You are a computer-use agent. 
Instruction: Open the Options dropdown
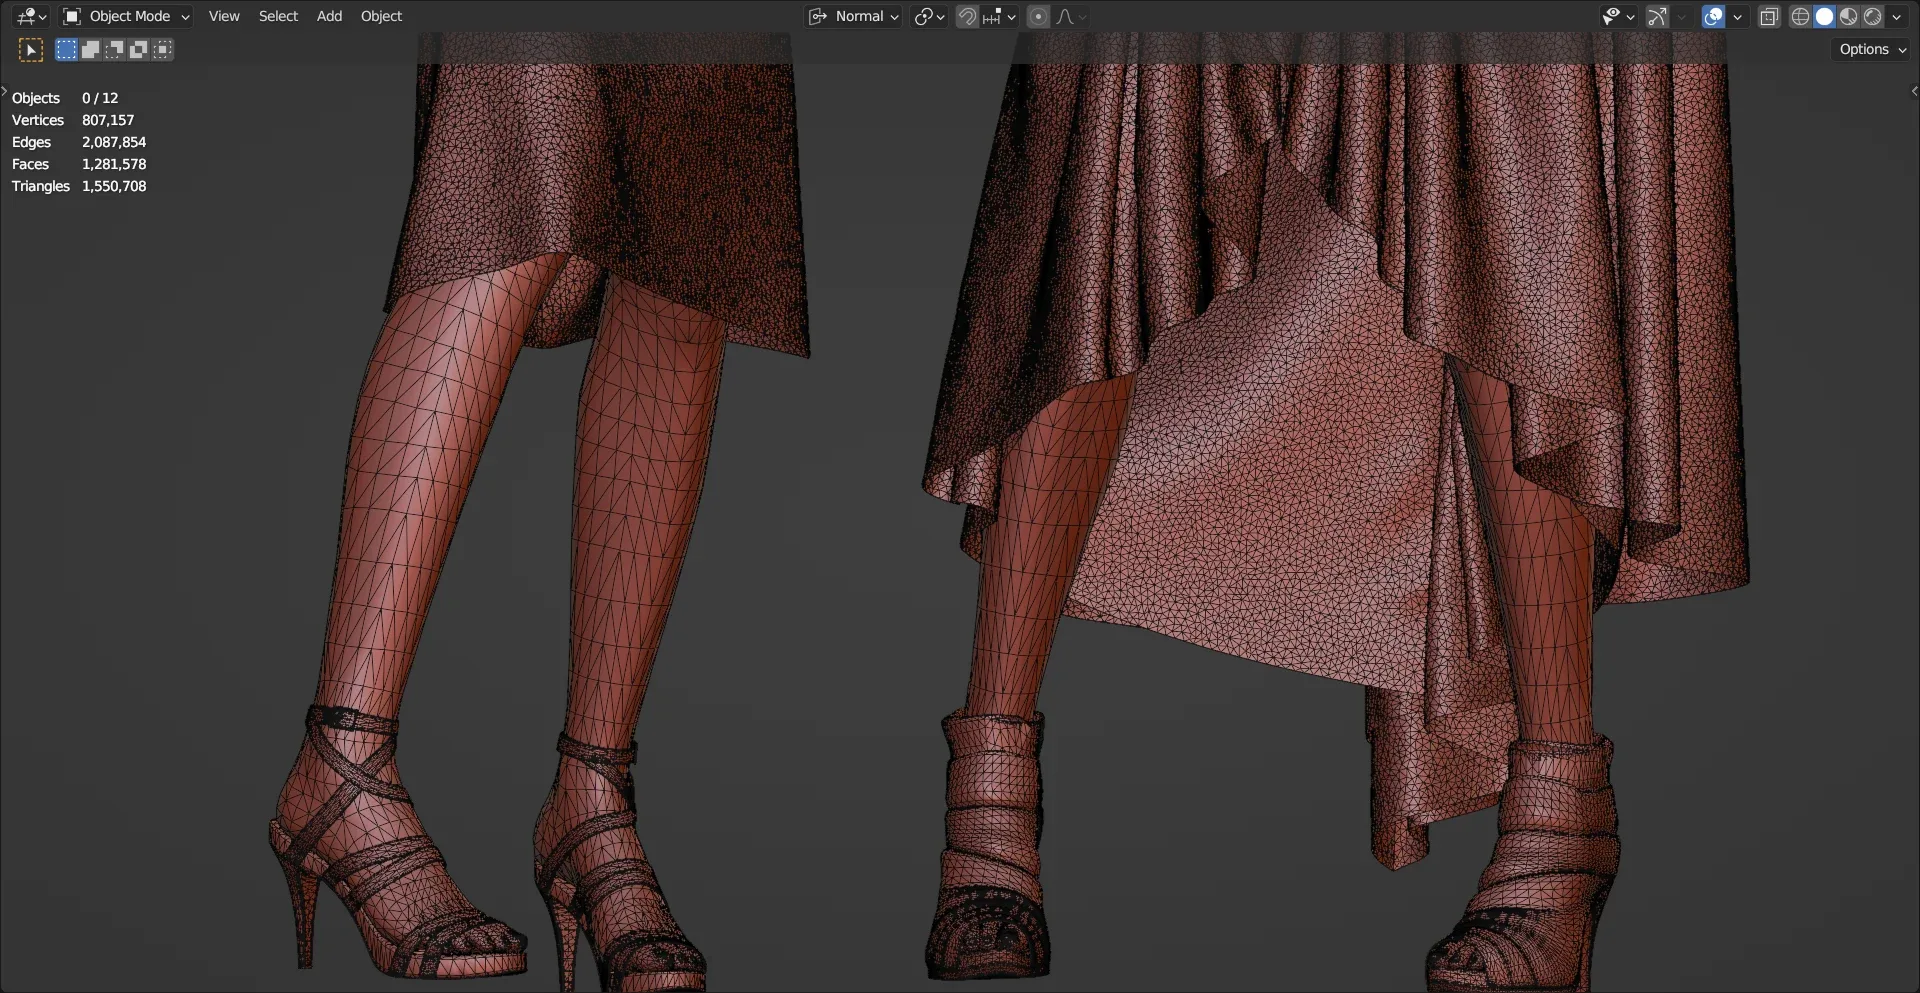(1872, 49)
